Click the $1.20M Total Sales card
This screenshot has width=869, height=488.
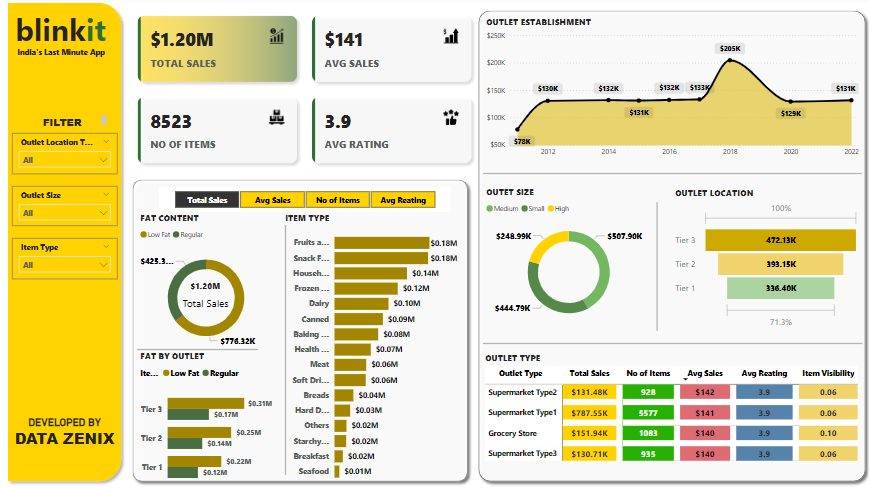tap(218, 49)
